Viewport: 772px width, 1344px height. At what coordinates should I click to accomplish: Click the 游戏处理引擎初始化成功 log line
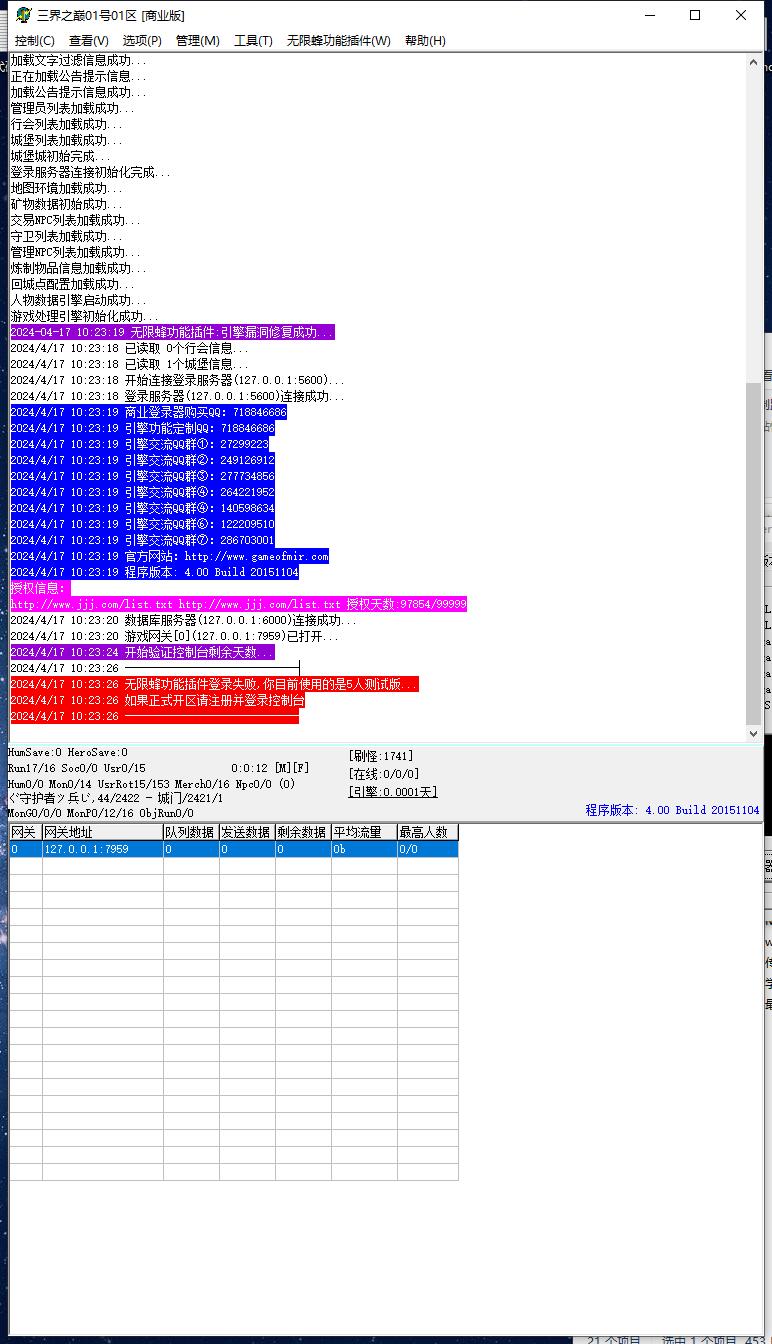[84, 316]
